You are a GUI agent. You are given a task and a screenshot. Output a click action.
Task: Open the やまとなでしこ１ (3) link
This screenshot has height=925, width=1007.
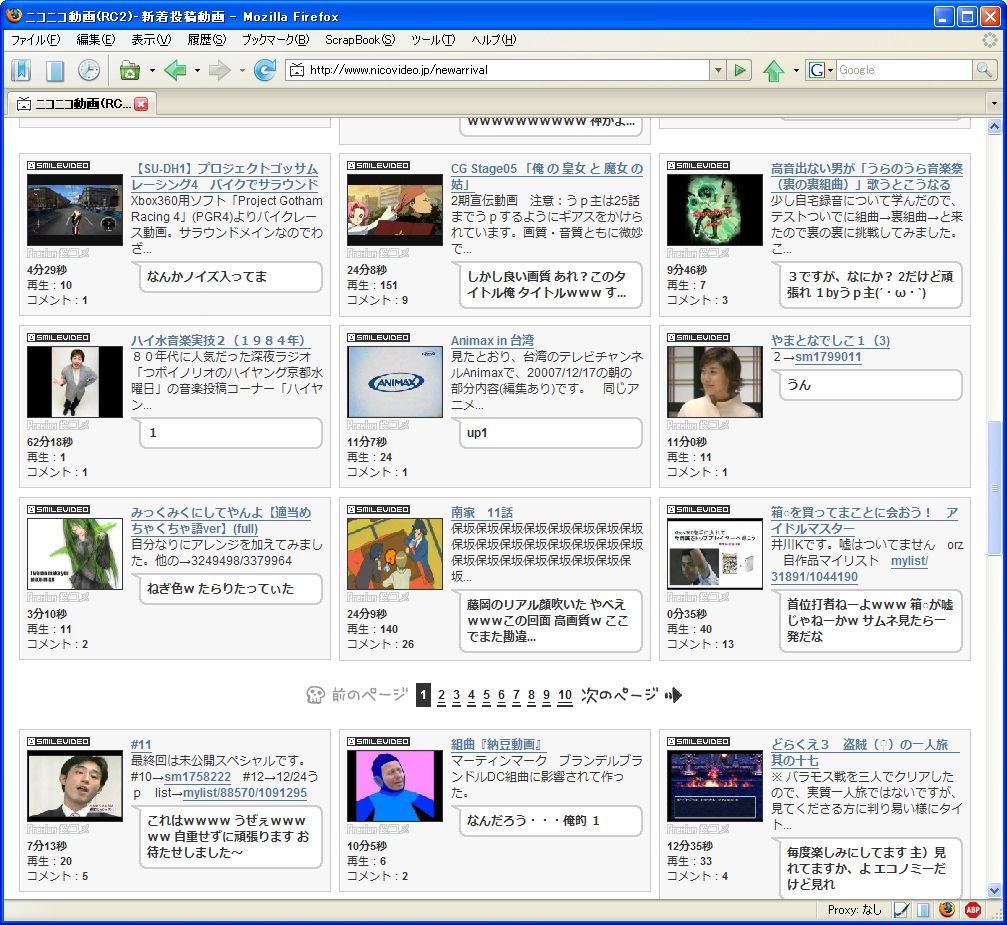point(830,340)
